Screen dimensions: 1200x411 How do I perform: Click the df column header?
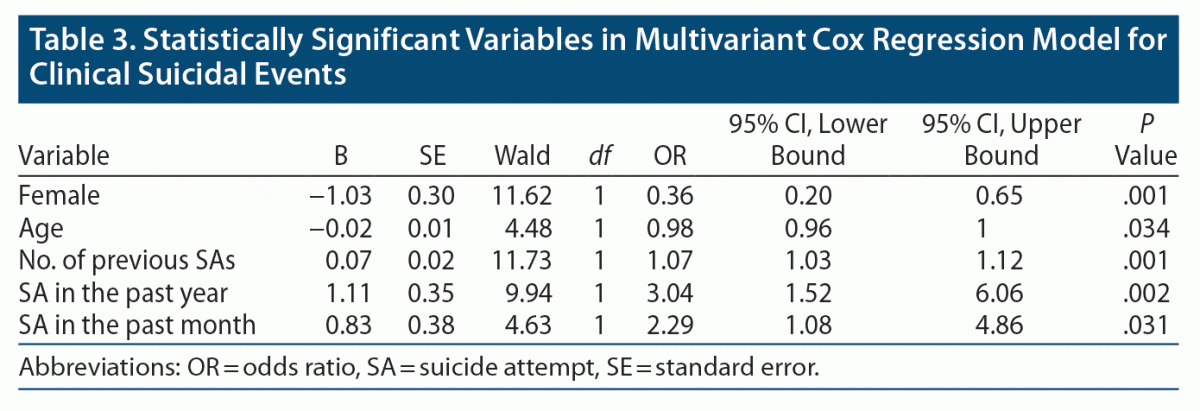600,156
